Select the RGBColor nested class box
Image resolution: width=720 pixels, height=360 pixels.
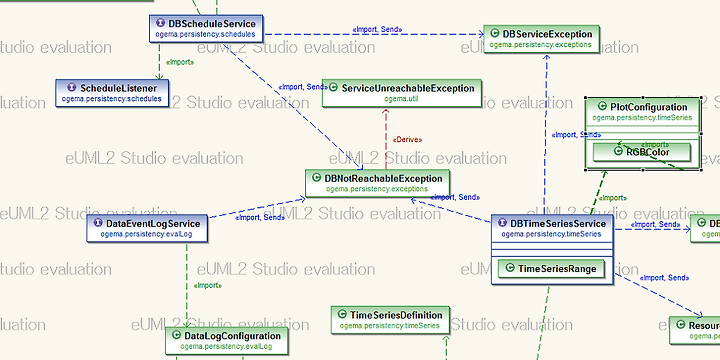641,152
